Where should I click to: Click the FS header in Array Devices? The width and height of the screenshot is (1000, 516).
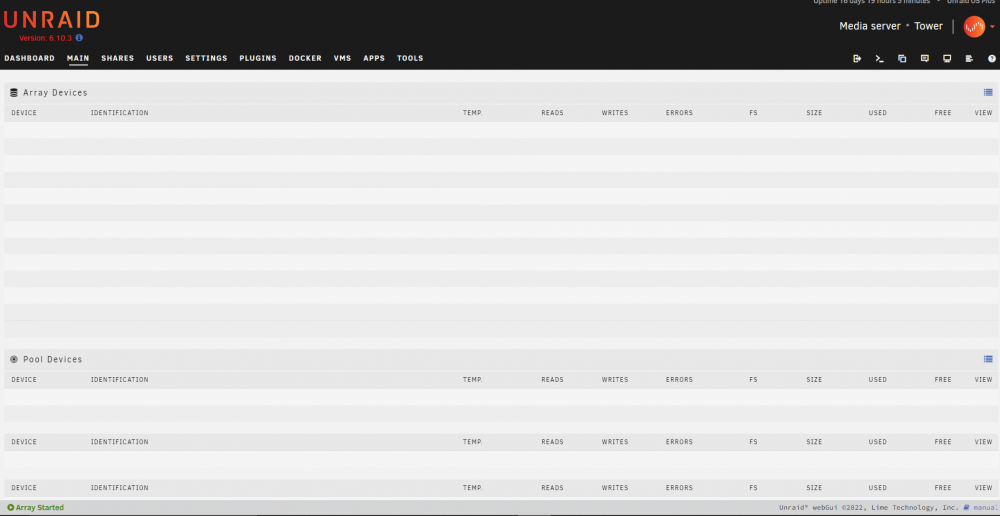753,113
